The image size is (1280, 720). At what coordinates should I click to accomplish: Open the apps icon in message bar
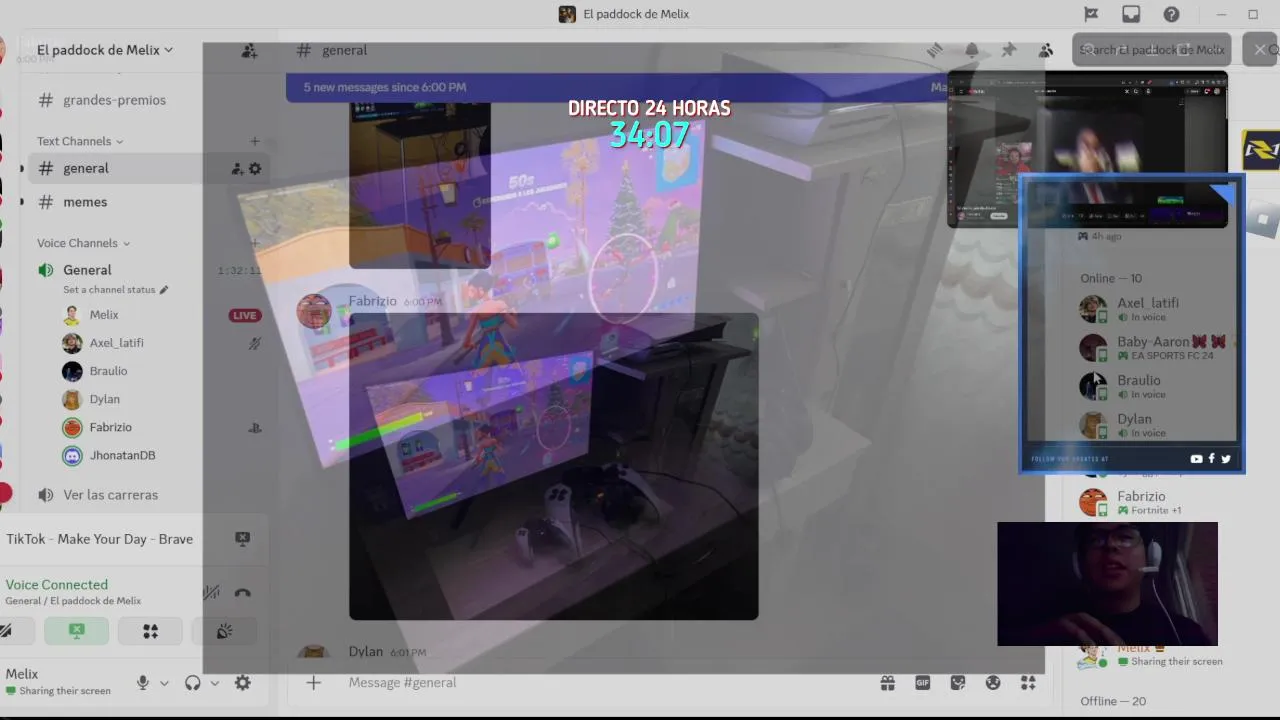pos(1028,683)
